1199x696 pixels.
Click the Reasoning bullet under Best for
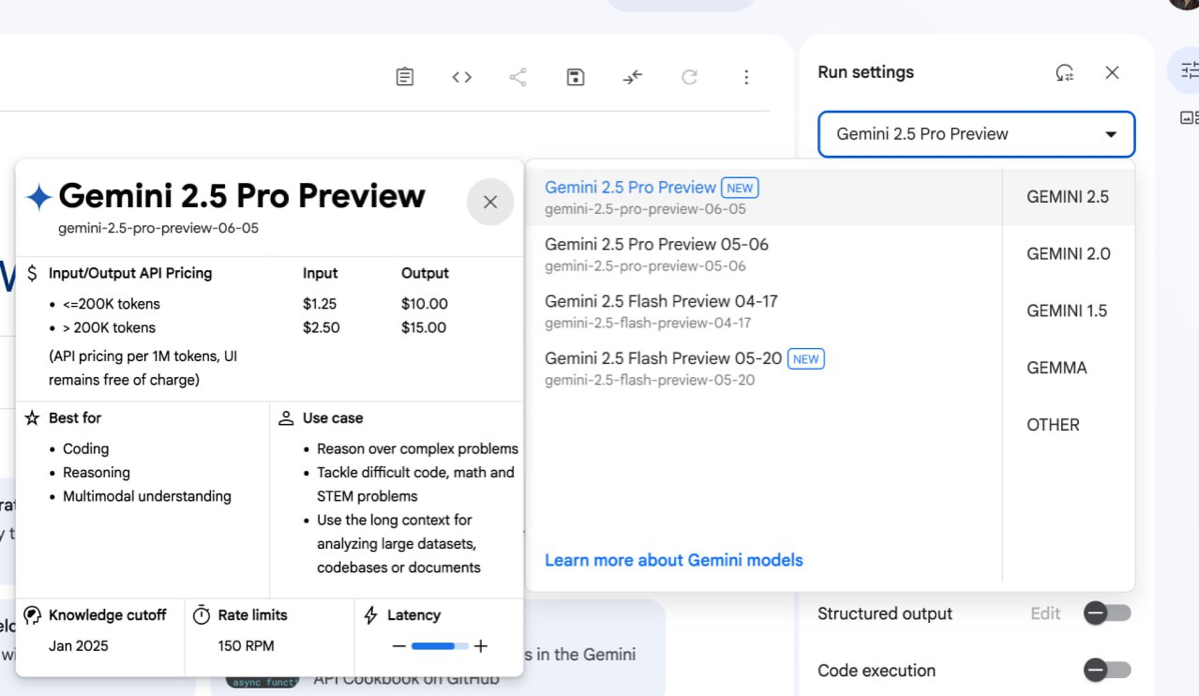(96, 473)
